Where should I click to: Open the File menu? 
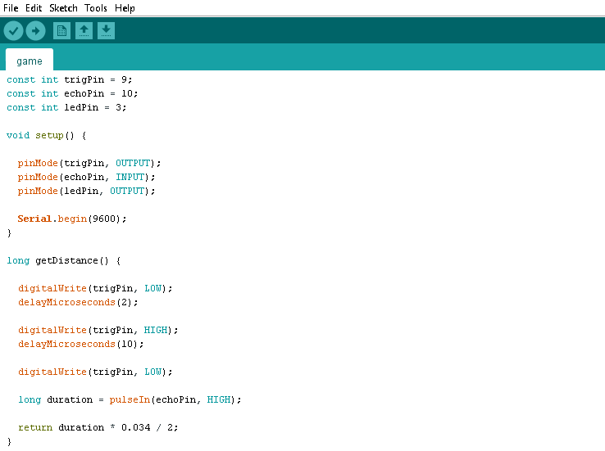pos(11,8)
